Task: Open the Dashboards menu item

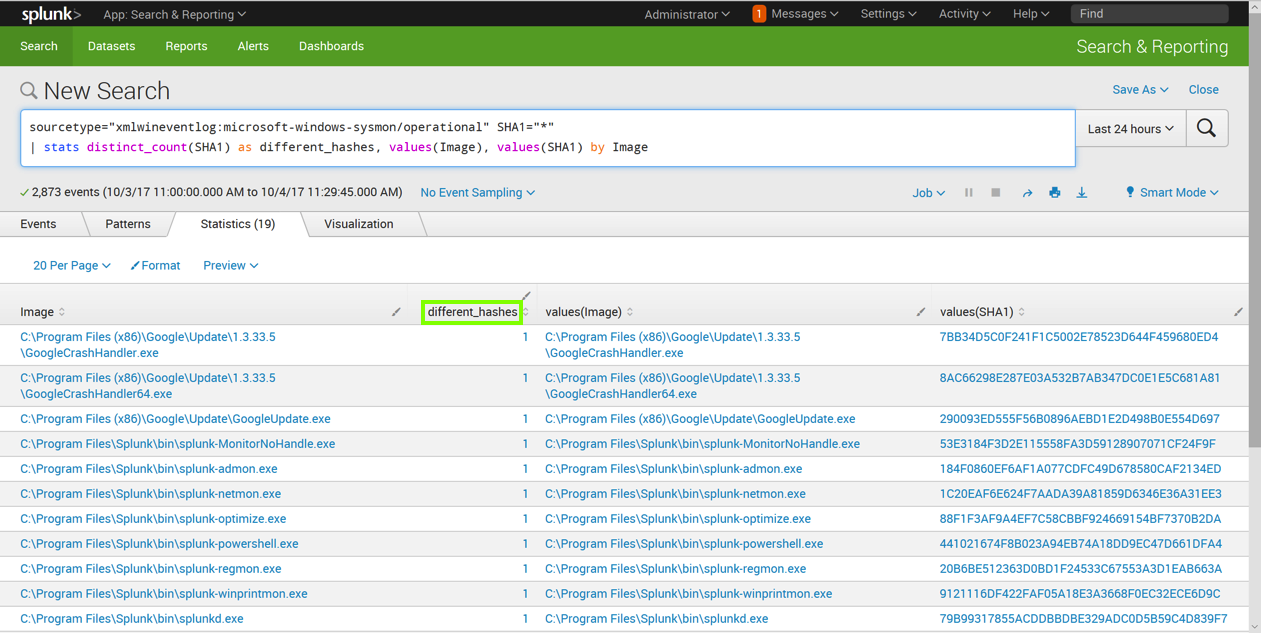Action: [x=331, y=46]
